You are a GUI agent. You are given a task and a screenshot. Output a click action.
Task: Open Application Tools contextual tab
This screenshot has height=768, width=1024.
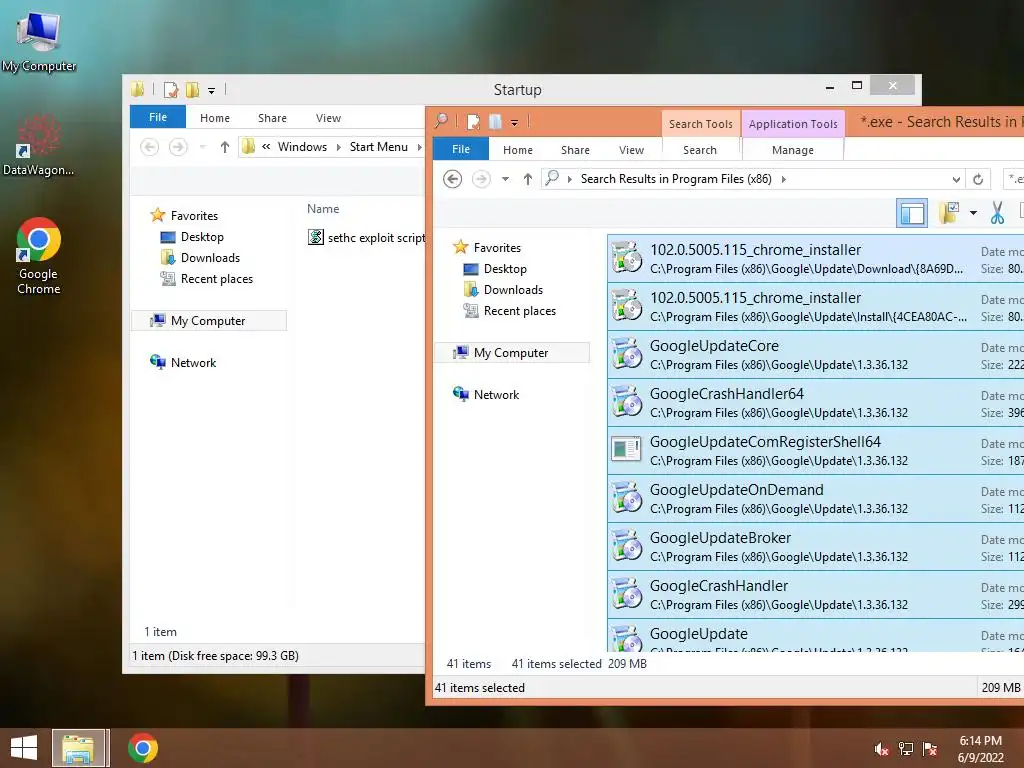(793, 124)
